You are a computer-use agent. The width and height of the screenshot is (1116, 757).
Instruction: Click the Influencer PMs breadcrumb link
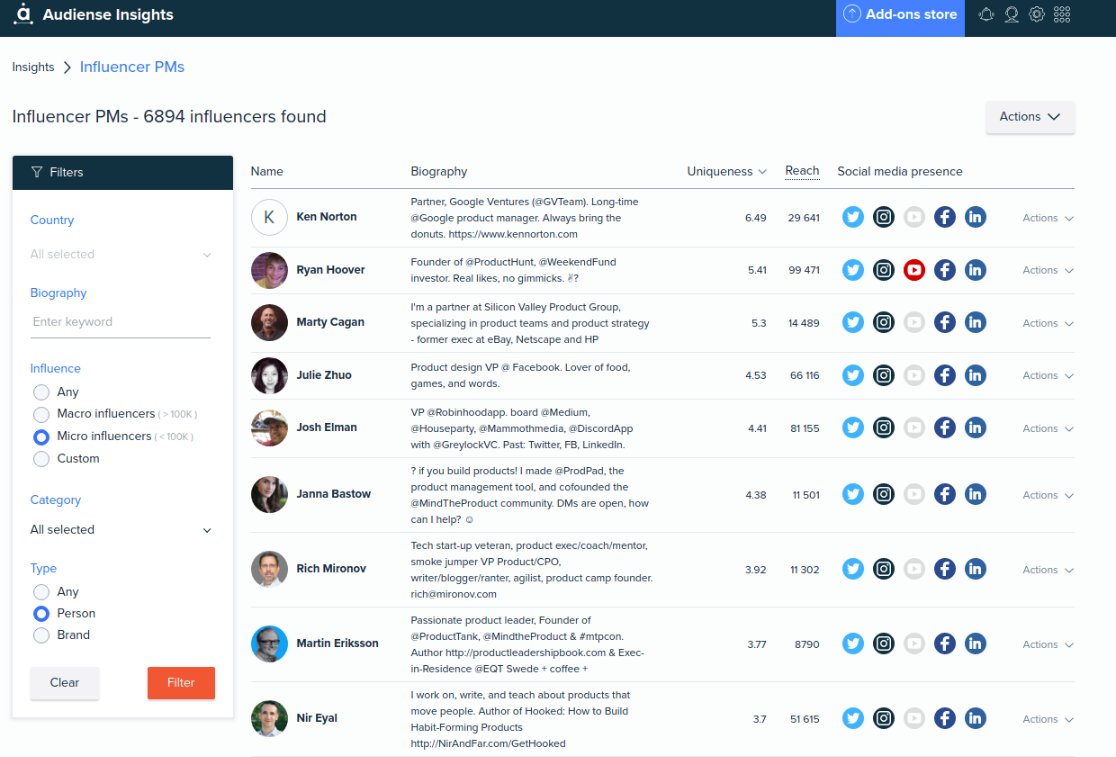tap(132, 67)
